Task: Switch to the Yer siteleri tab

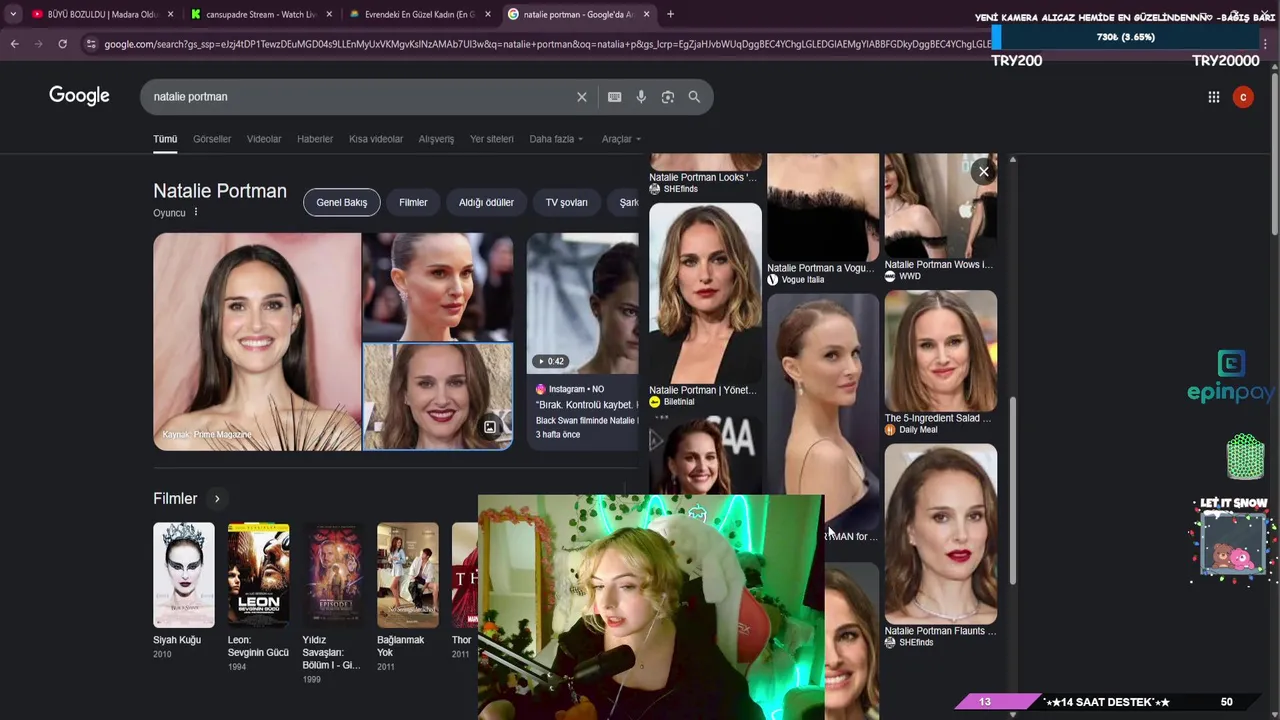Action: click(492, 139)
